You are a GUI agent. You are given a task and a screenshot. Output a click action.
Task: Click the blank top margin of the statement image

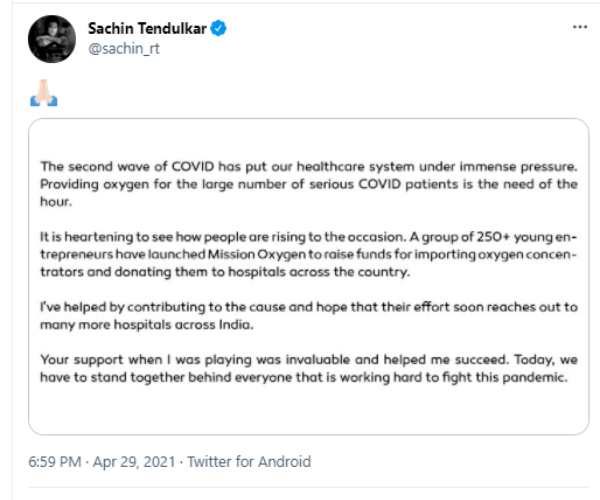click(307, 138)
